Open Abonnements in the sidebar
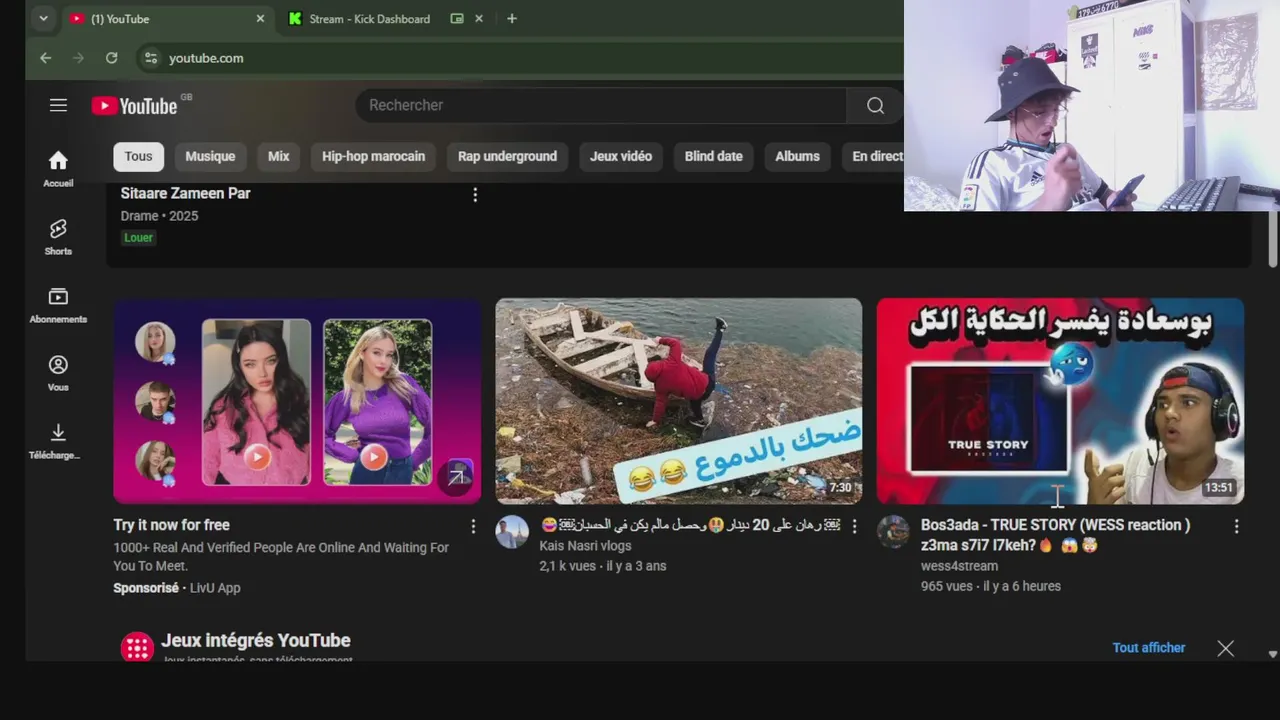This screenshot has width=1280, height=720. click(58, 305)
